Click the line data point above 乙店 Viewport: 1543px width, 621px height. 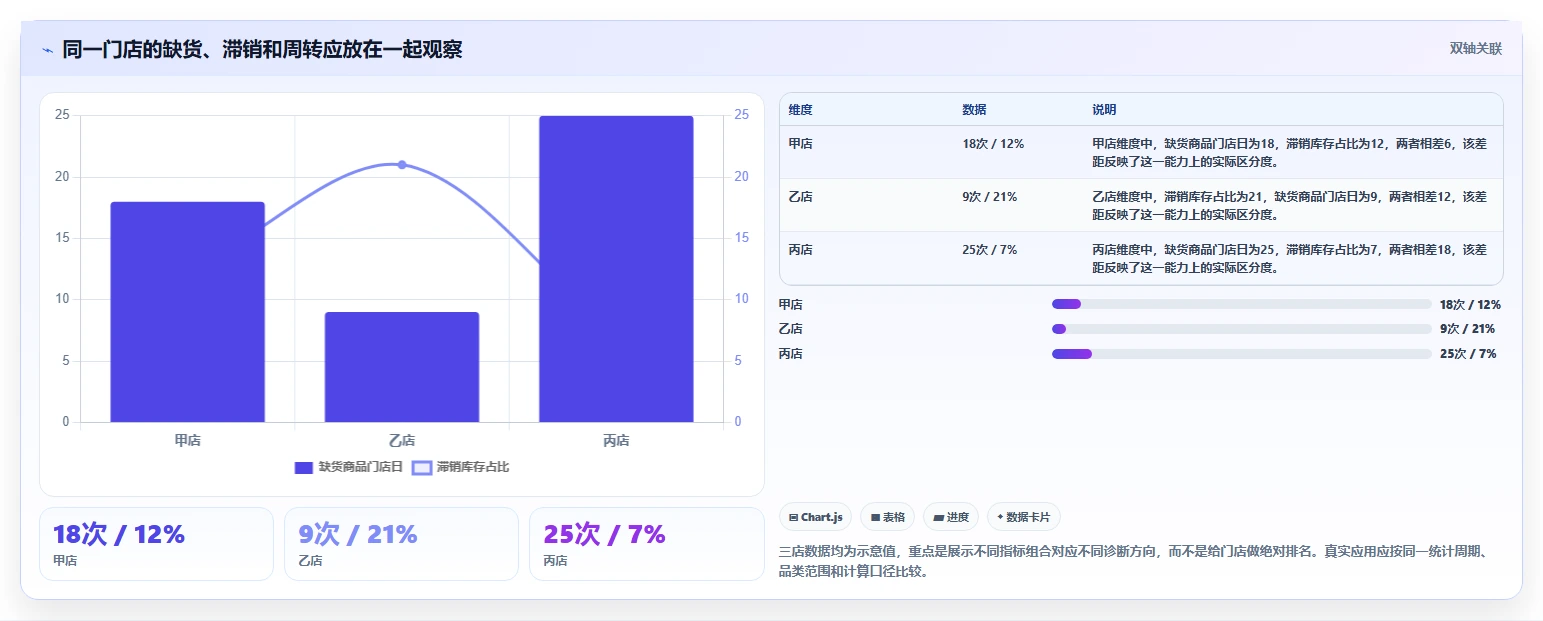click(402, 164)
